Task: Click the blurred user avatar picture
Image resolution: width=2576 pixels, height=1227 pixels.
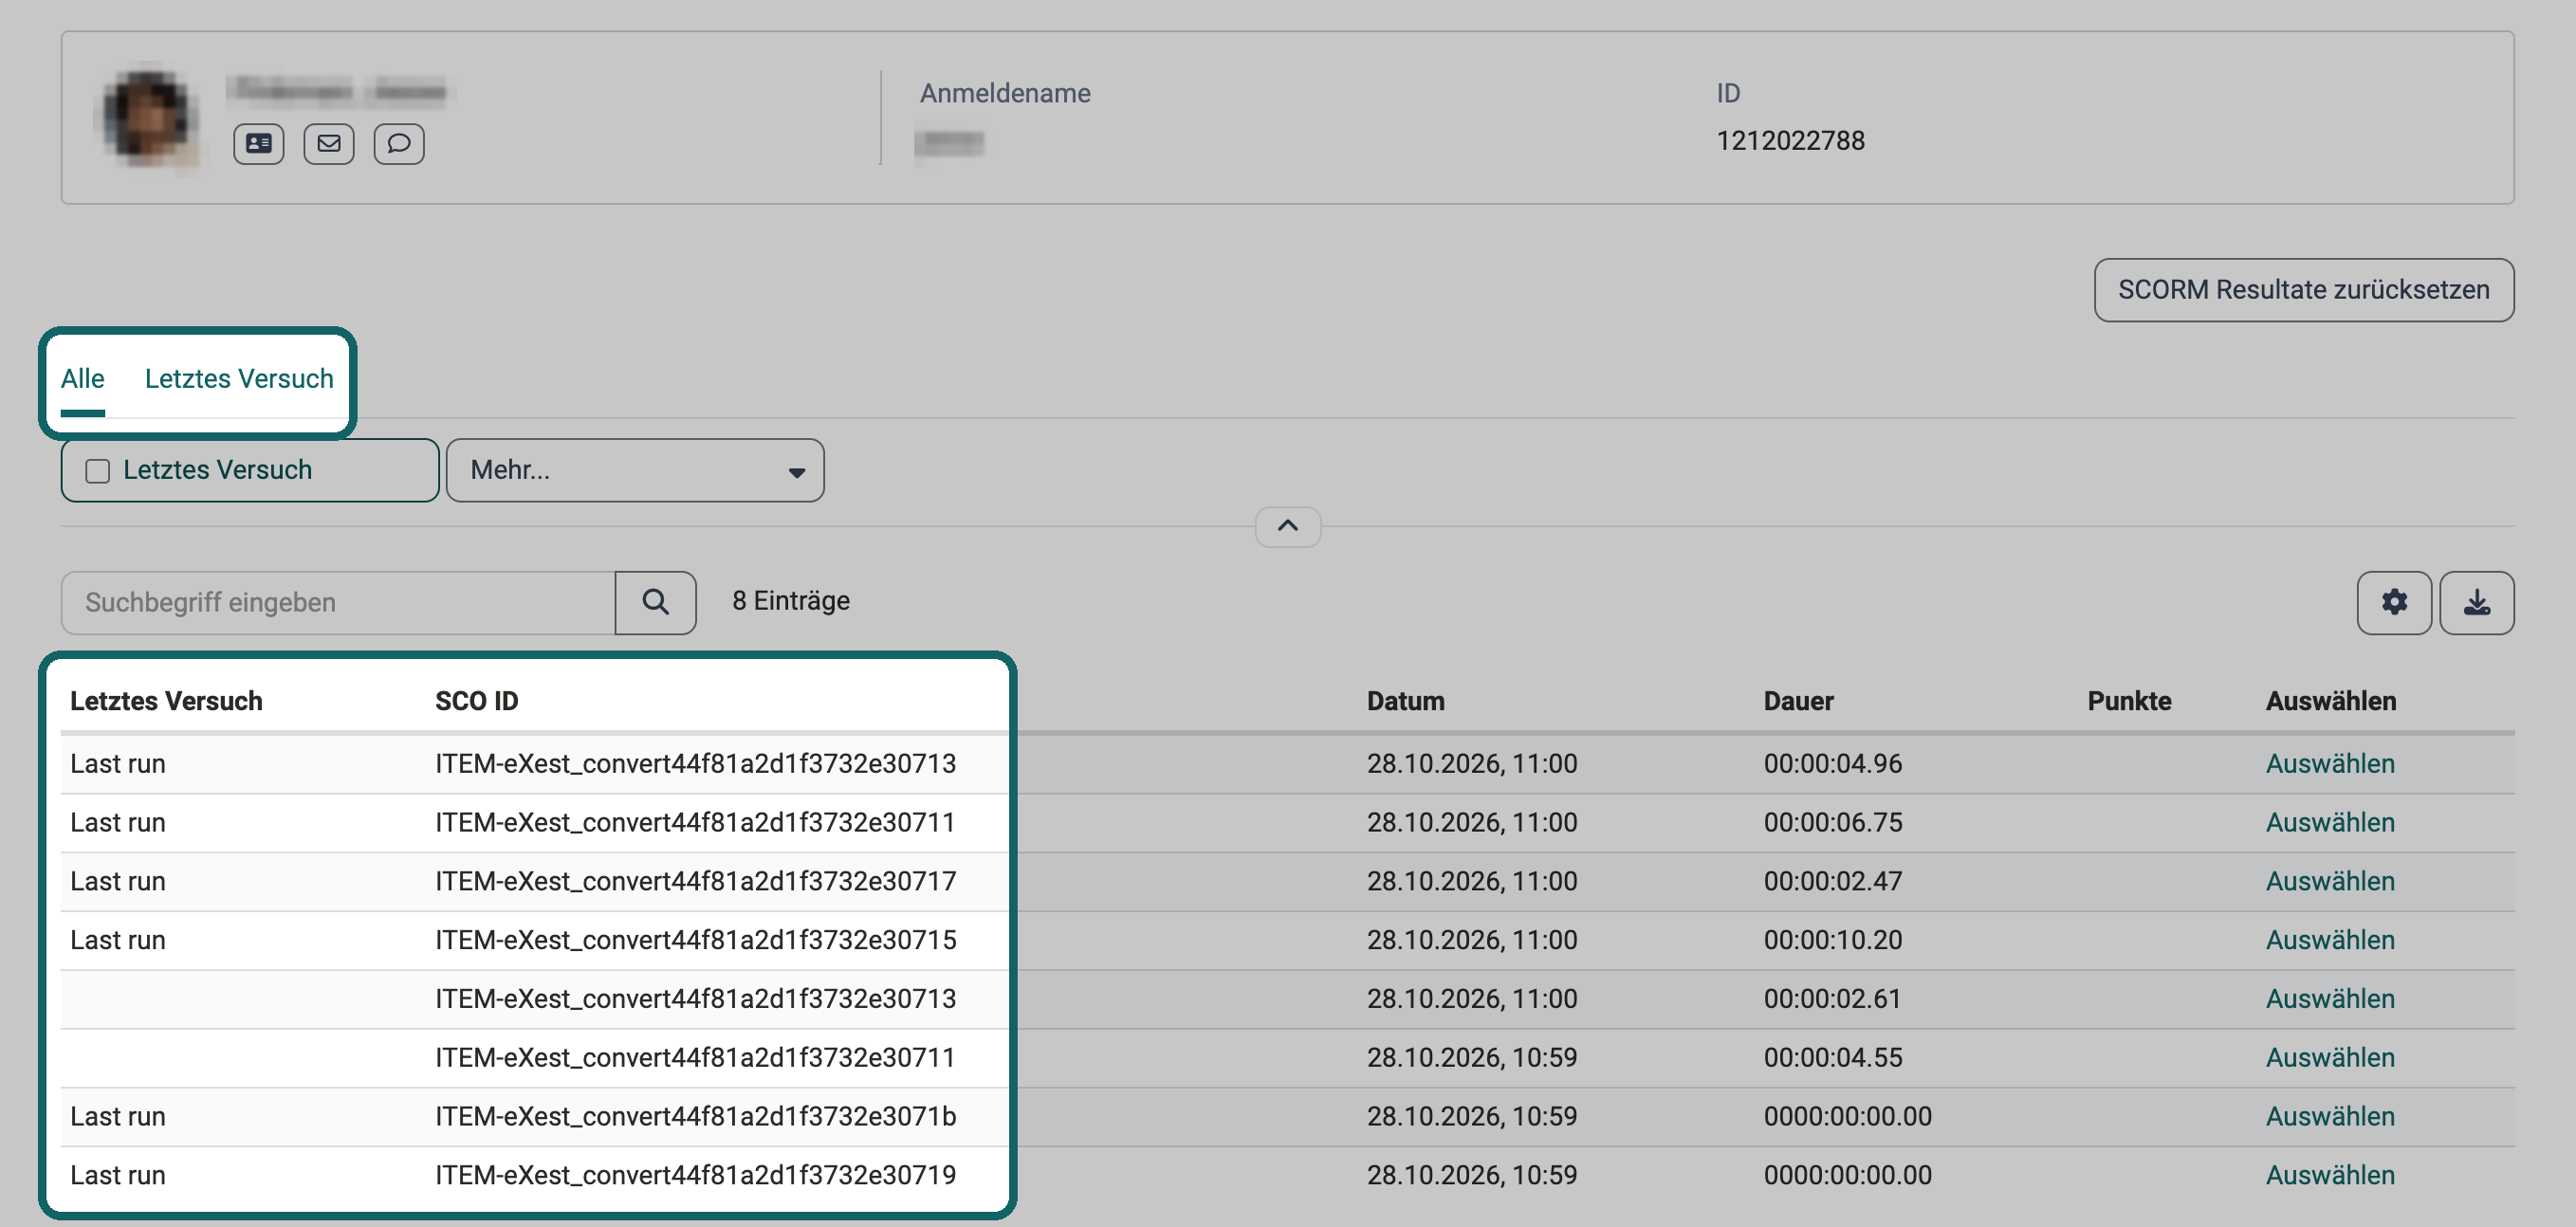Action: point(150,118)
